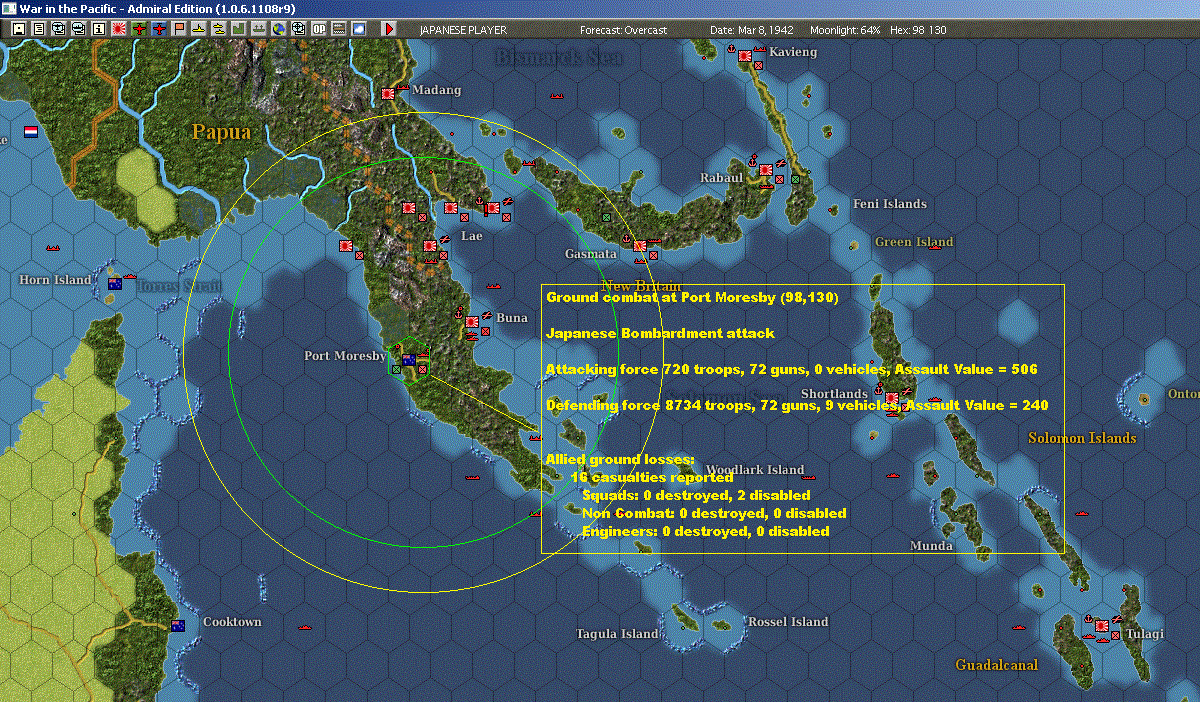This screenshot has height=702, width=1200.
Task: Click the crosshair target toolbar icon
Action: (298, 29)
